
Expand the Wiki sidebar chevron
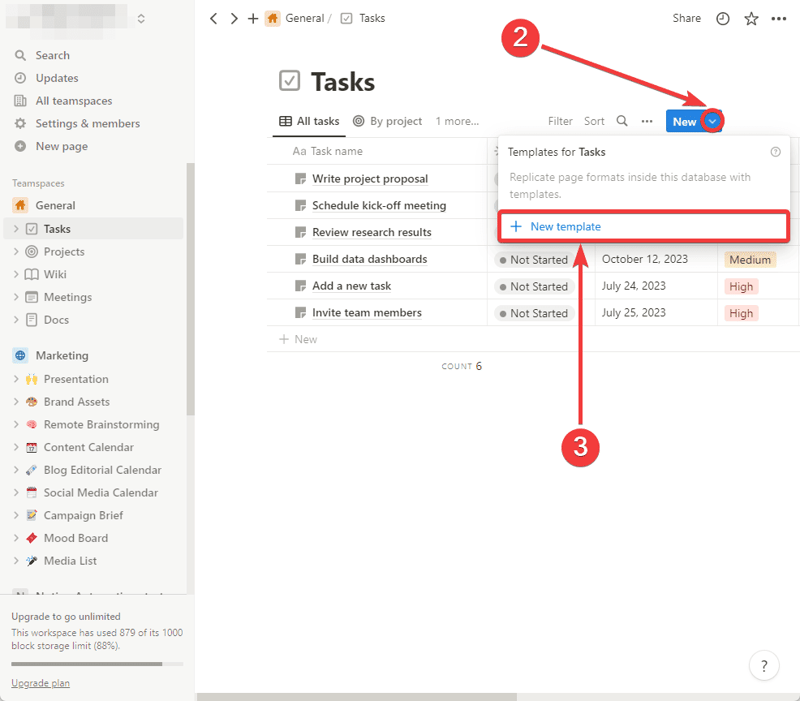click(17, 274)
